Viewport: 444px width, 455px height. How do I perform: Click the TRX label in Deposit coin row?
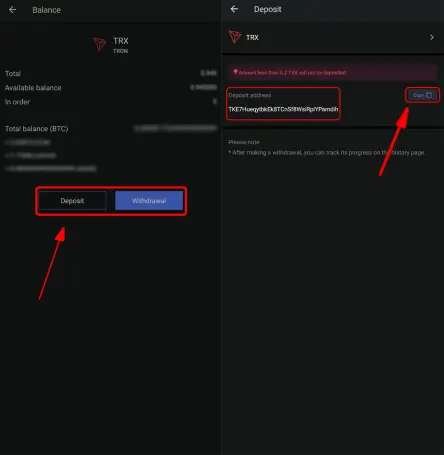(x=252, y=37)
